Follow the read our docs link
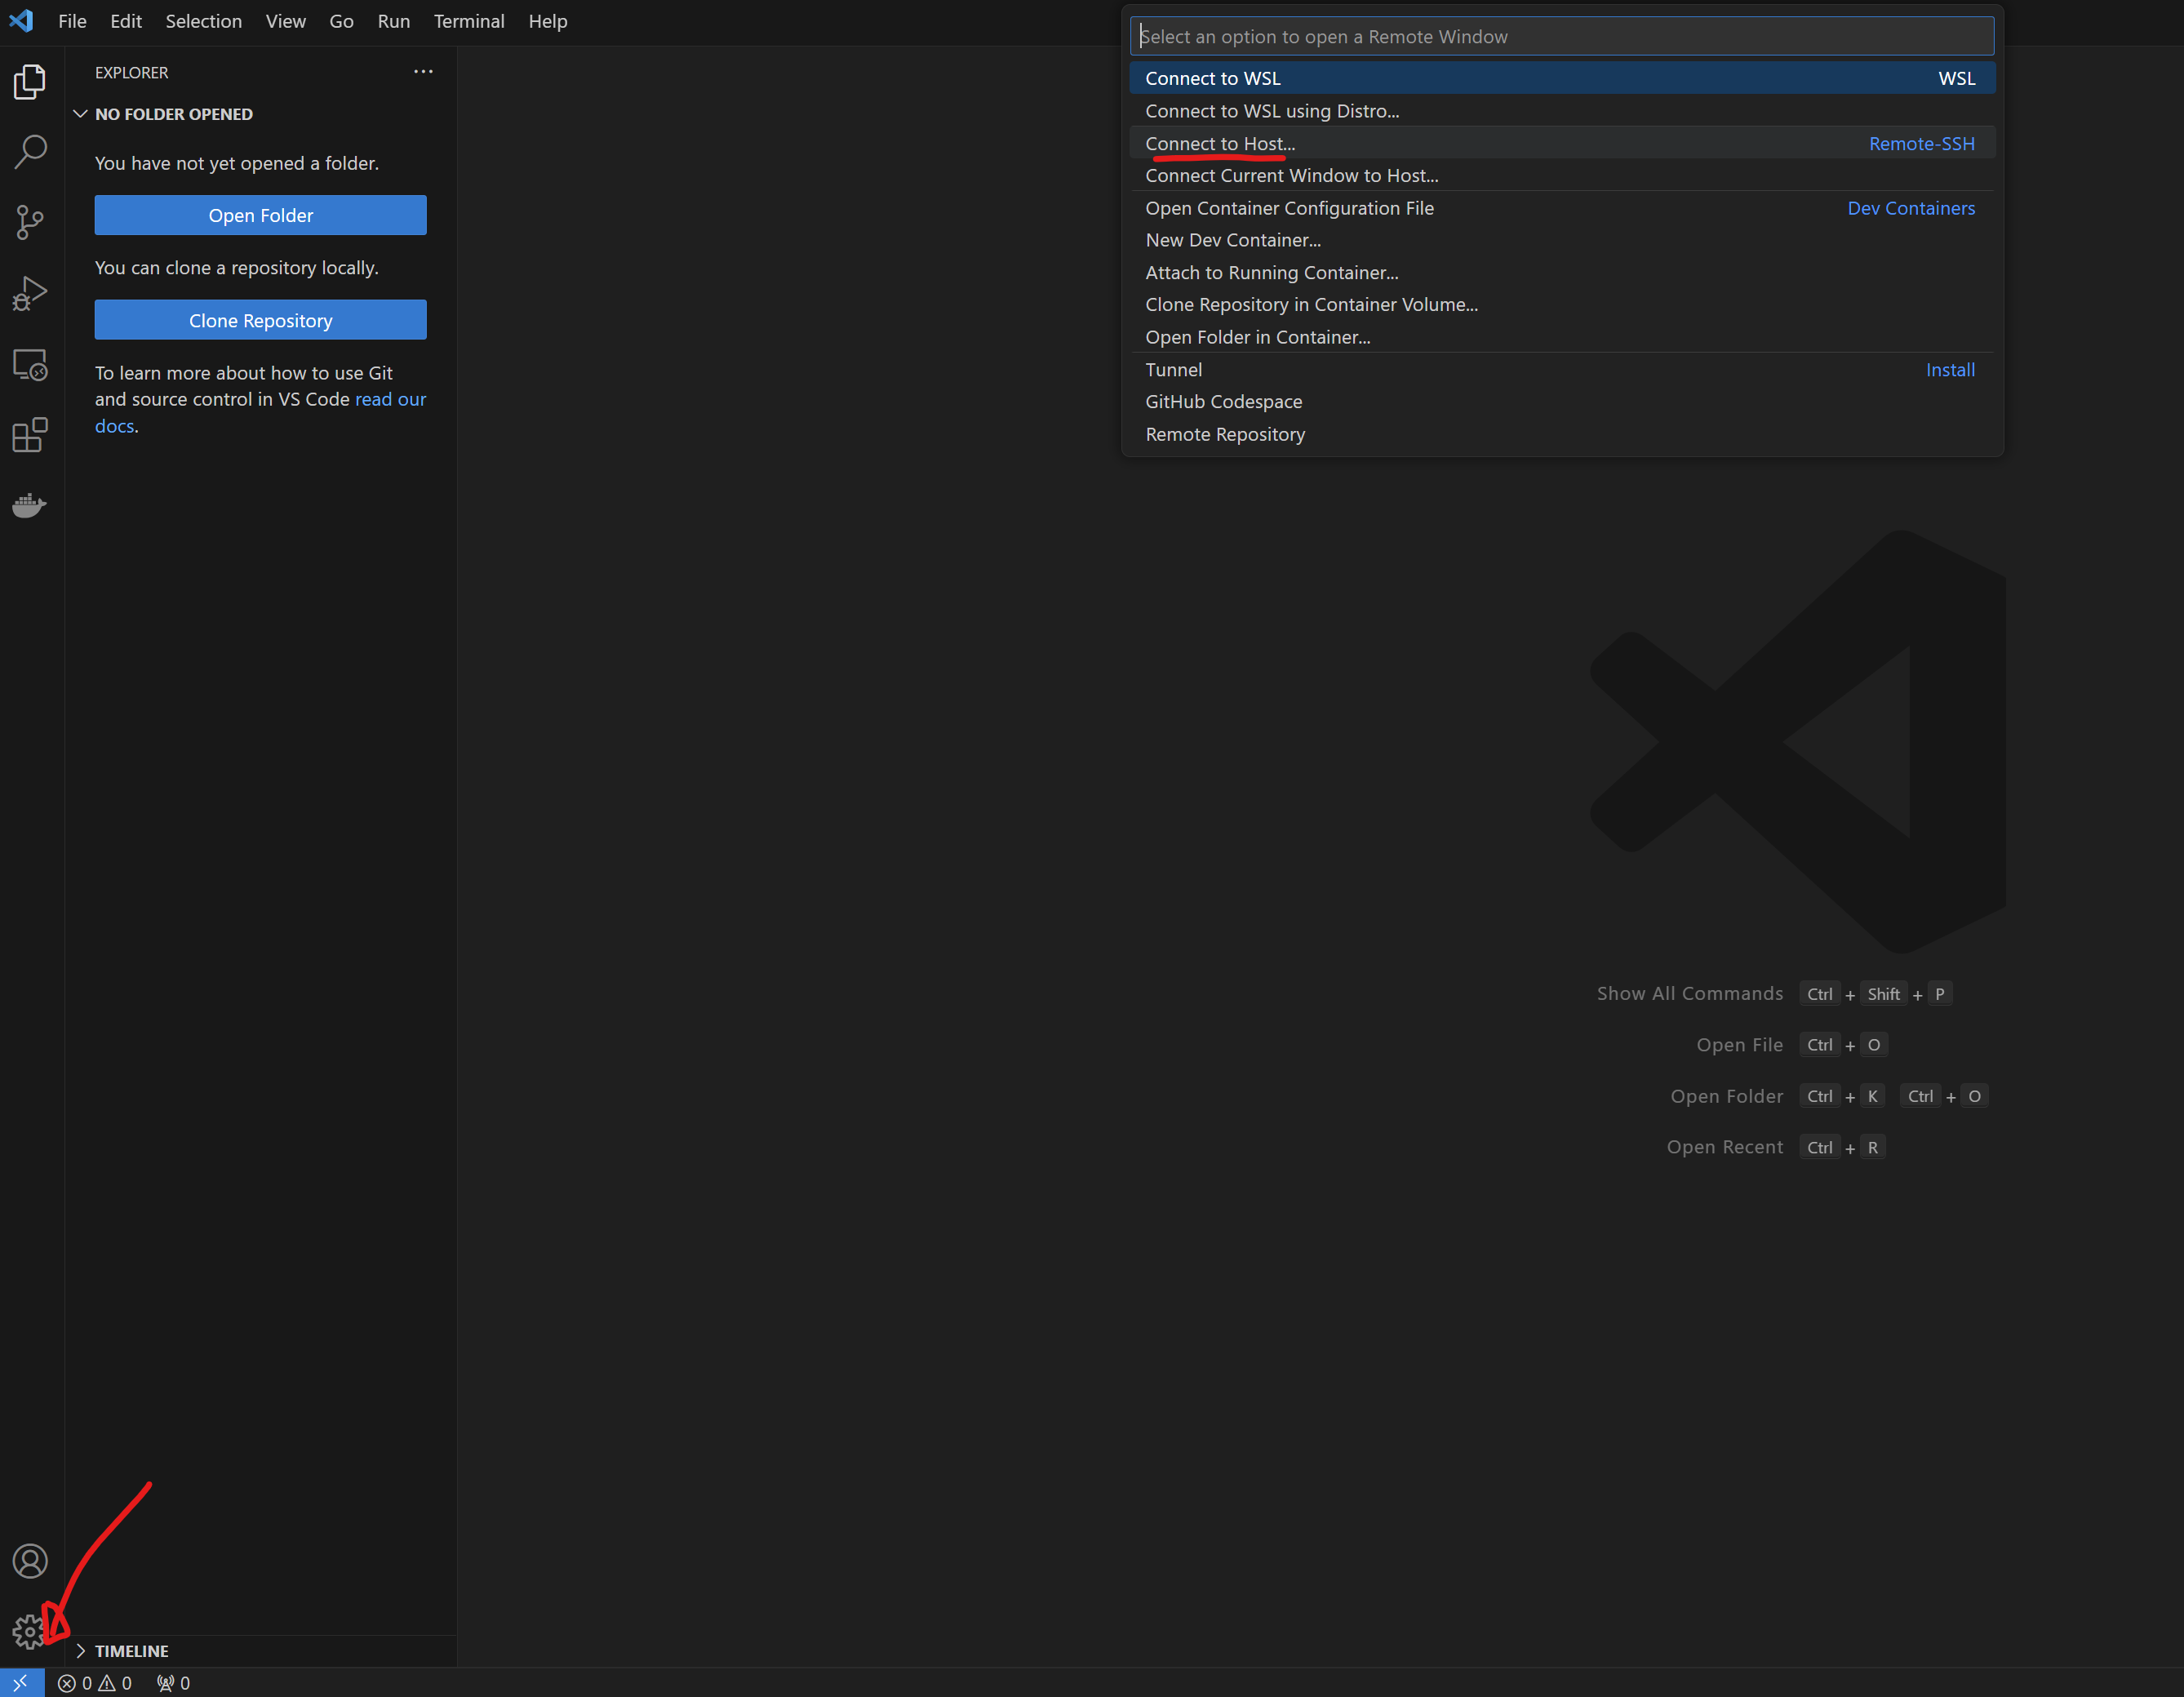Viewport: 2184px width, 1697px height. click(389, 399)
